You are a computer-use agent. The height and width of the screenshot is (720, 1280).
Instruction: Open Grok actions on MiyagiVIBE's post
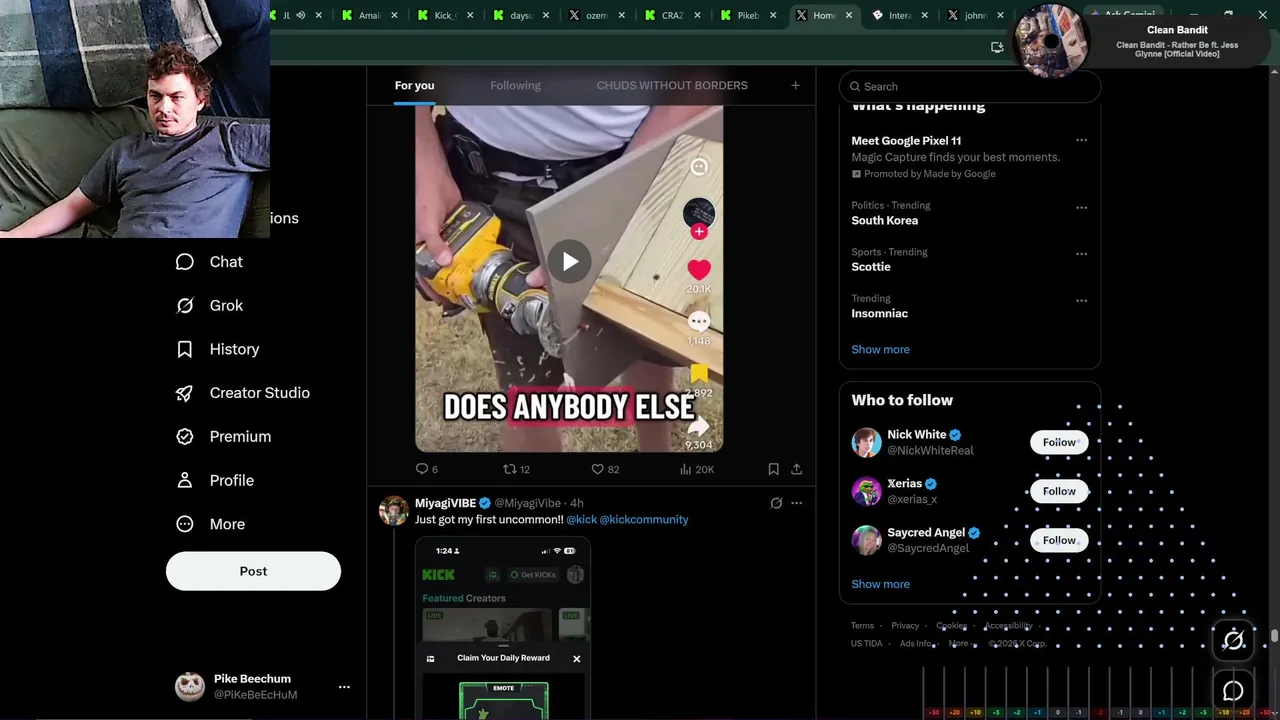pyautogui.click(x=776, y=503)
